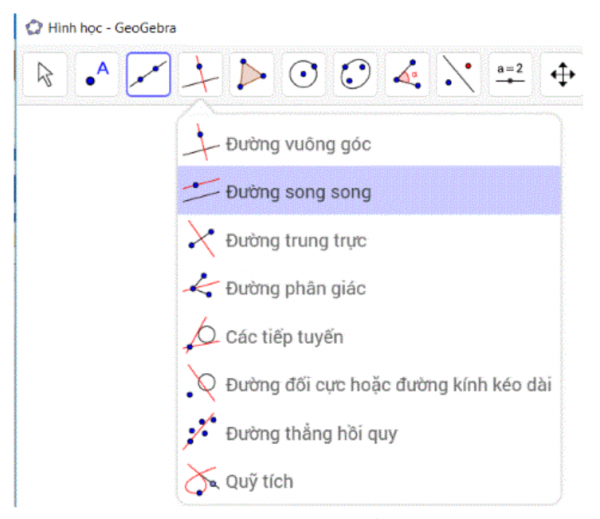Select the Point tool

97,74
